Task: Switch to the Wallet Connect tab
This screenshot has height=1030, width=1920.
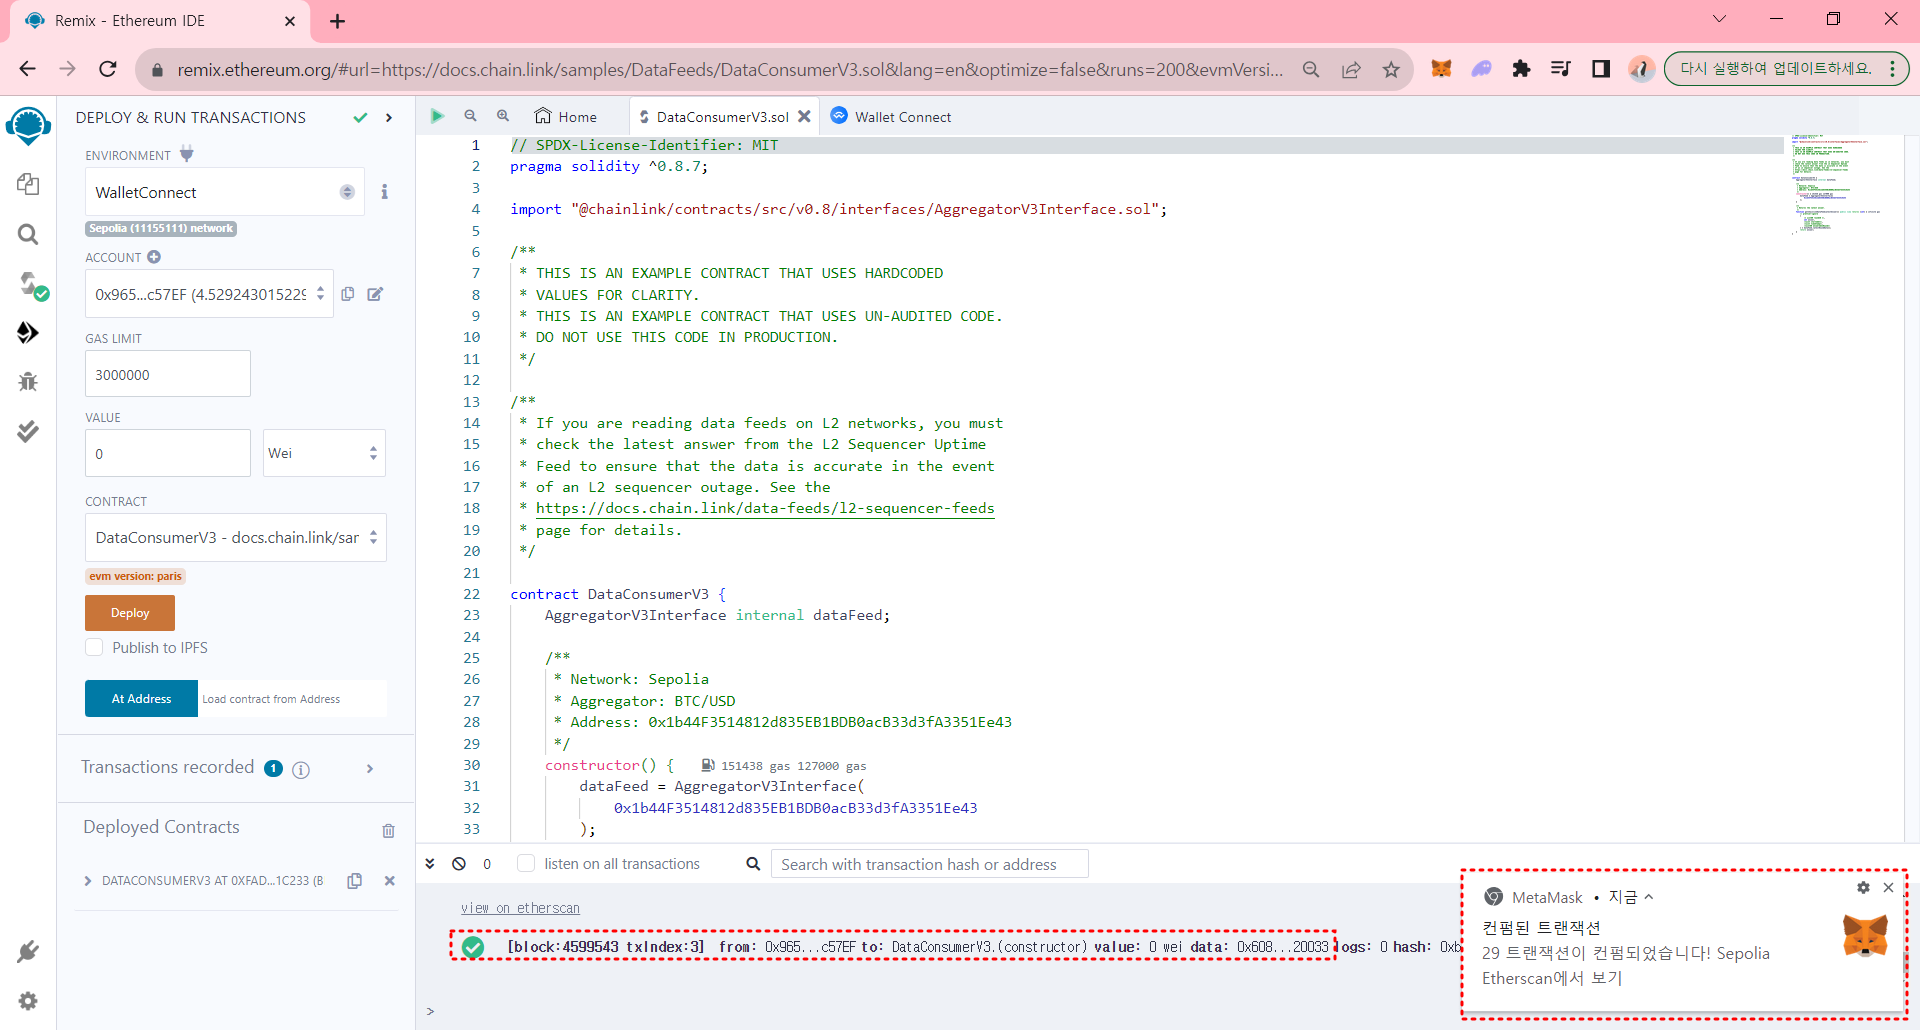Action: pyautogui.click(x=891, y=117)
